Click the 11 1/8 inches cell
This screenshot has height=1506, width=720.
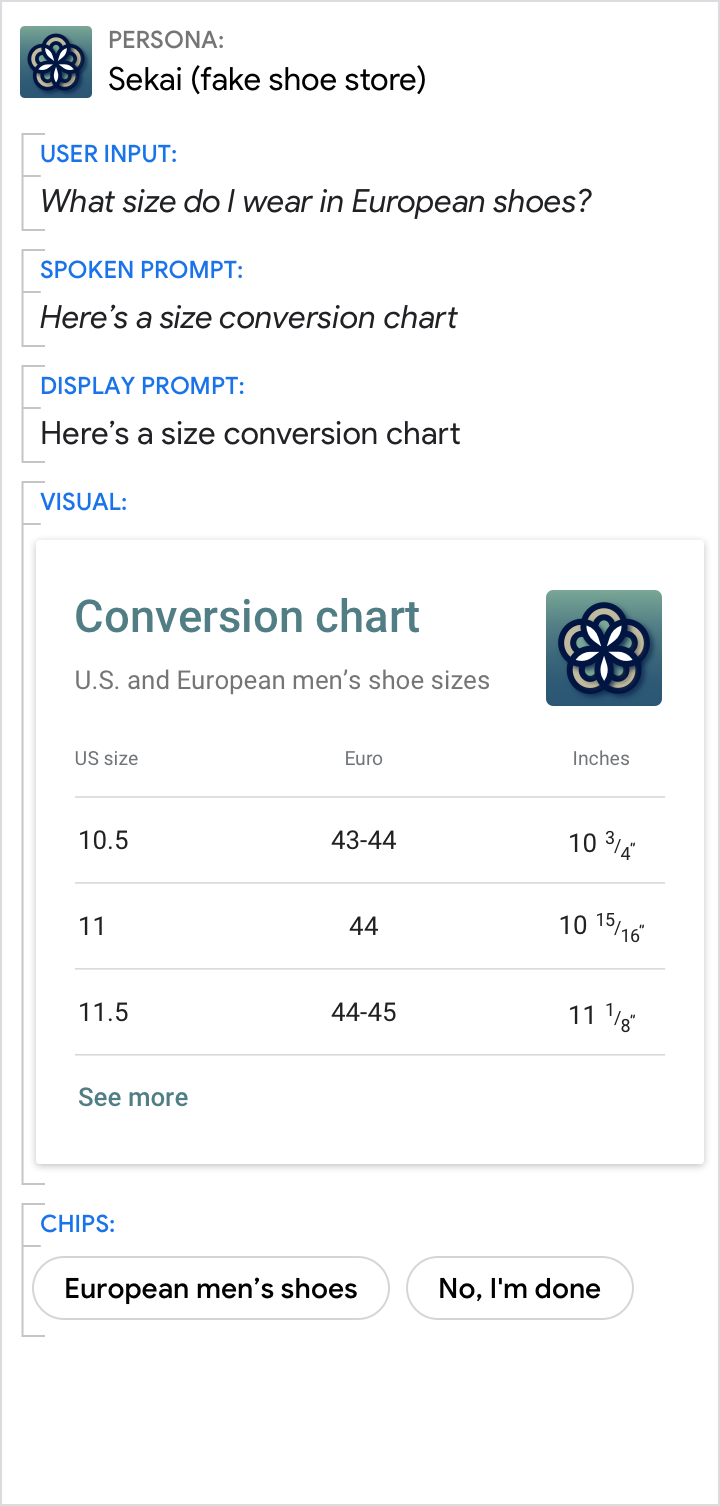601,1016
